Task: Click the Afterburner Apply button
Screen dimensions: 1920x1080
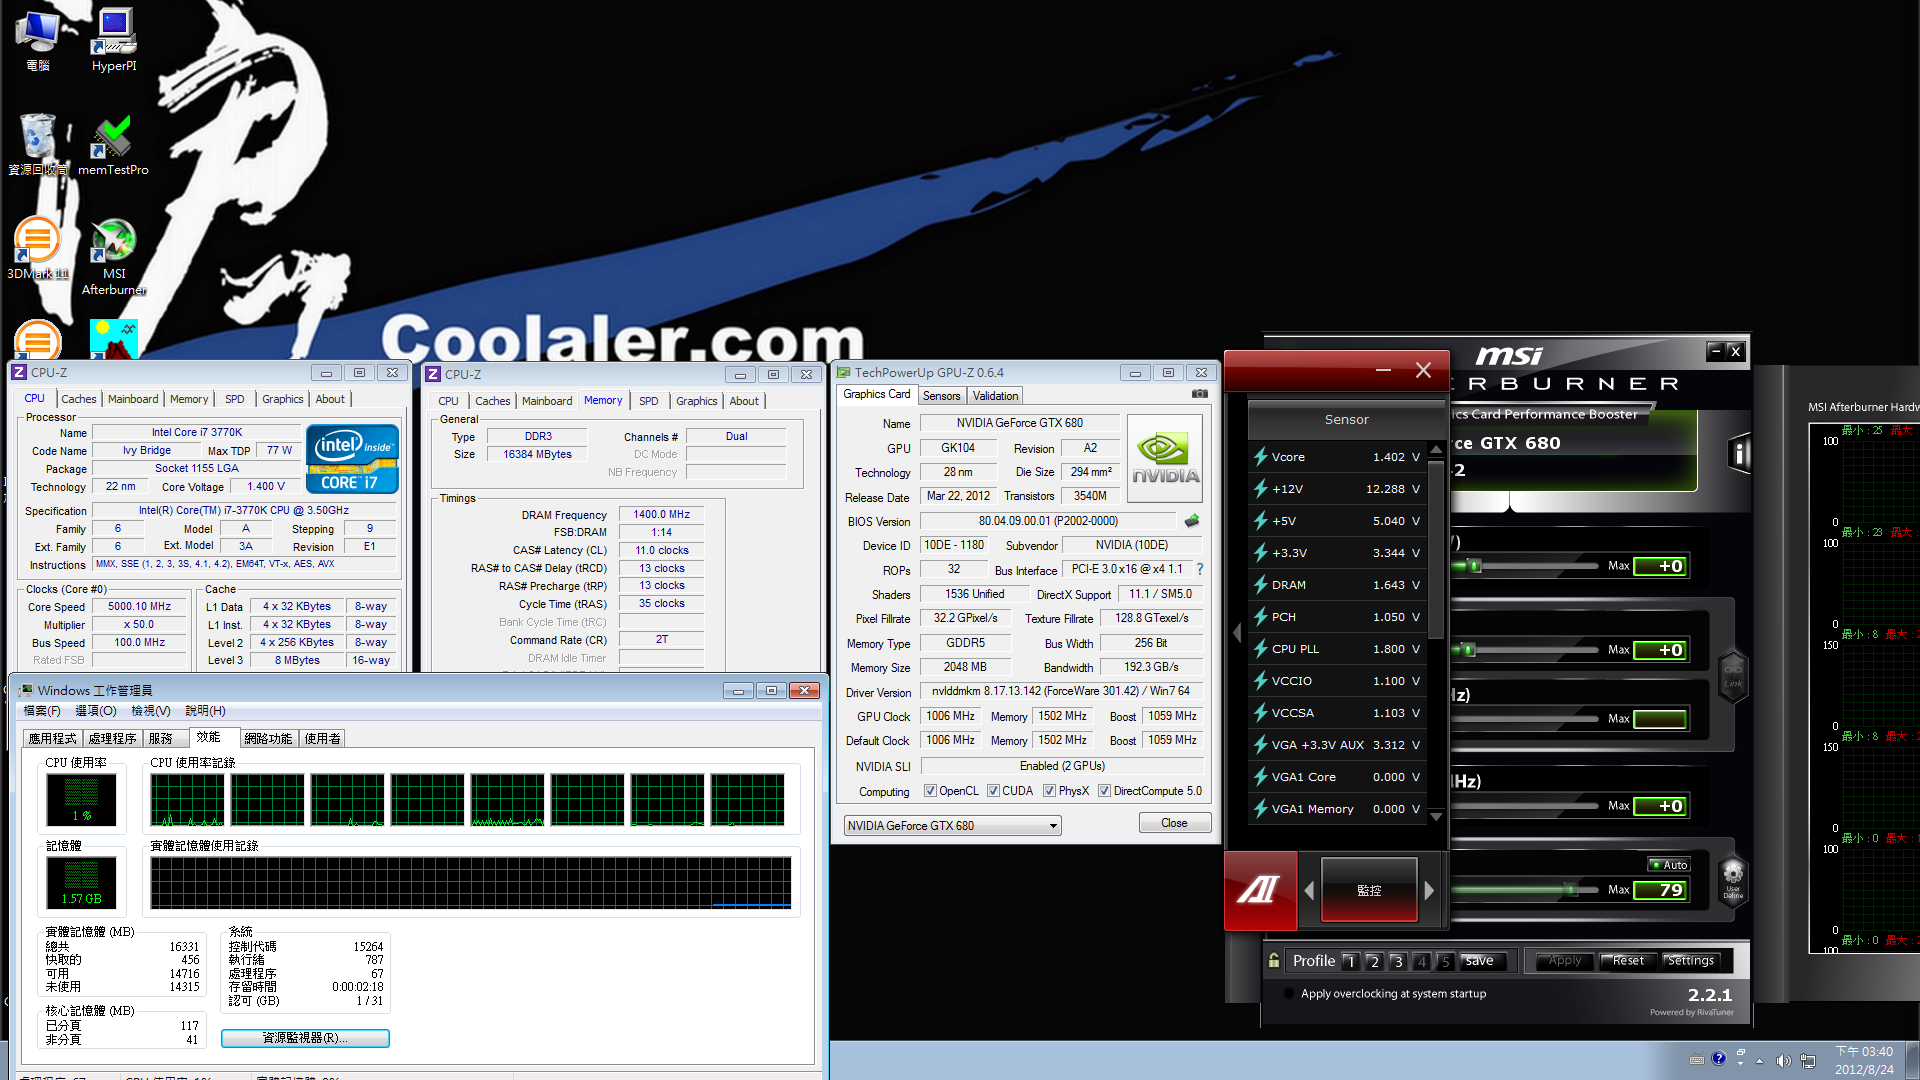Action: coord(1565,961)
